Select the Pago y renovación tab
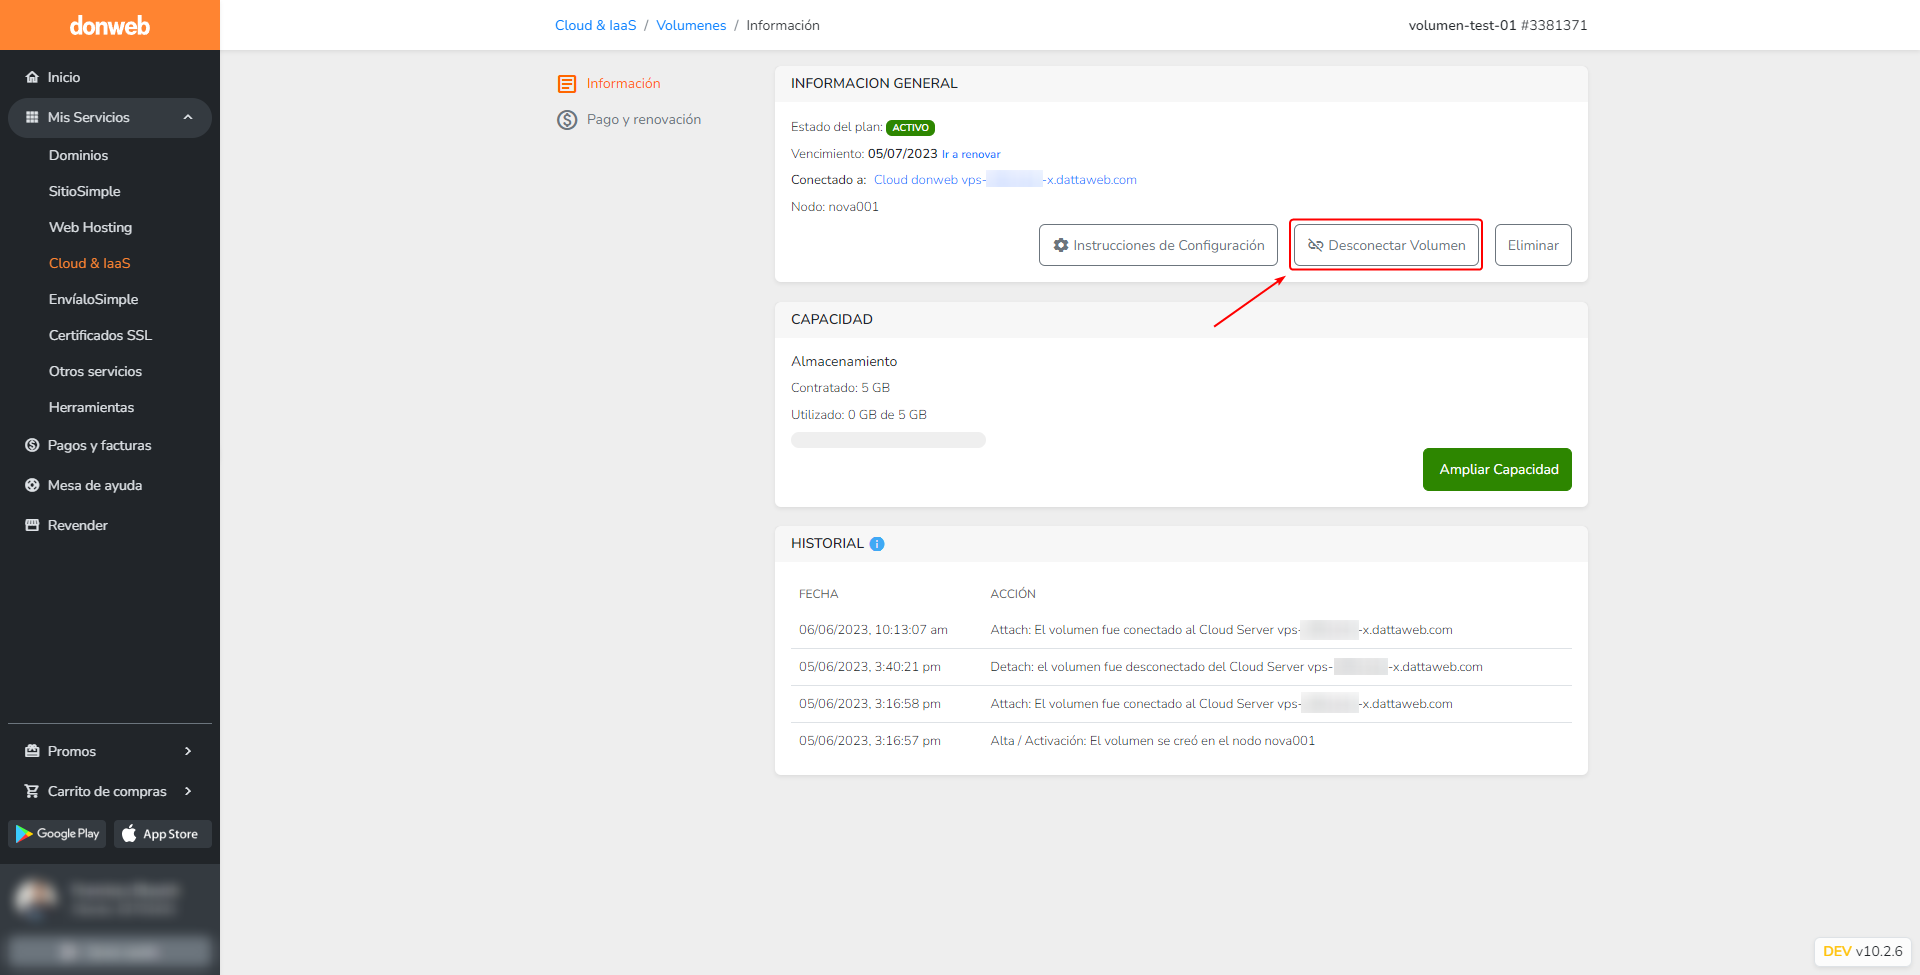This screenshot has width=1920, height=975. 644,119
